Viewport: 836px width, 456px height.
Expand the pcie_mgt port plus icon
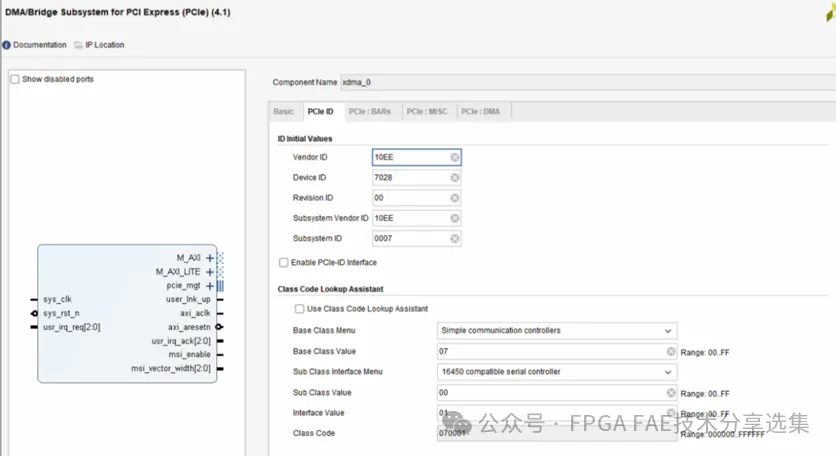click(x=210, y=285)
